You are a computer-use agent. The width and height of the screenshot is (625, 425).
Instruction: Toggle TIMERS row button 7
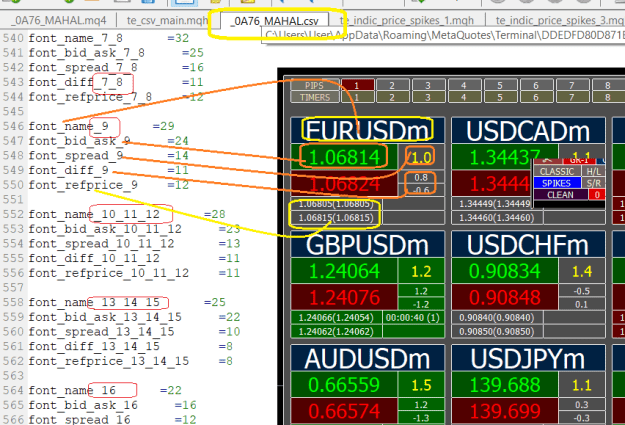[572, 97]
